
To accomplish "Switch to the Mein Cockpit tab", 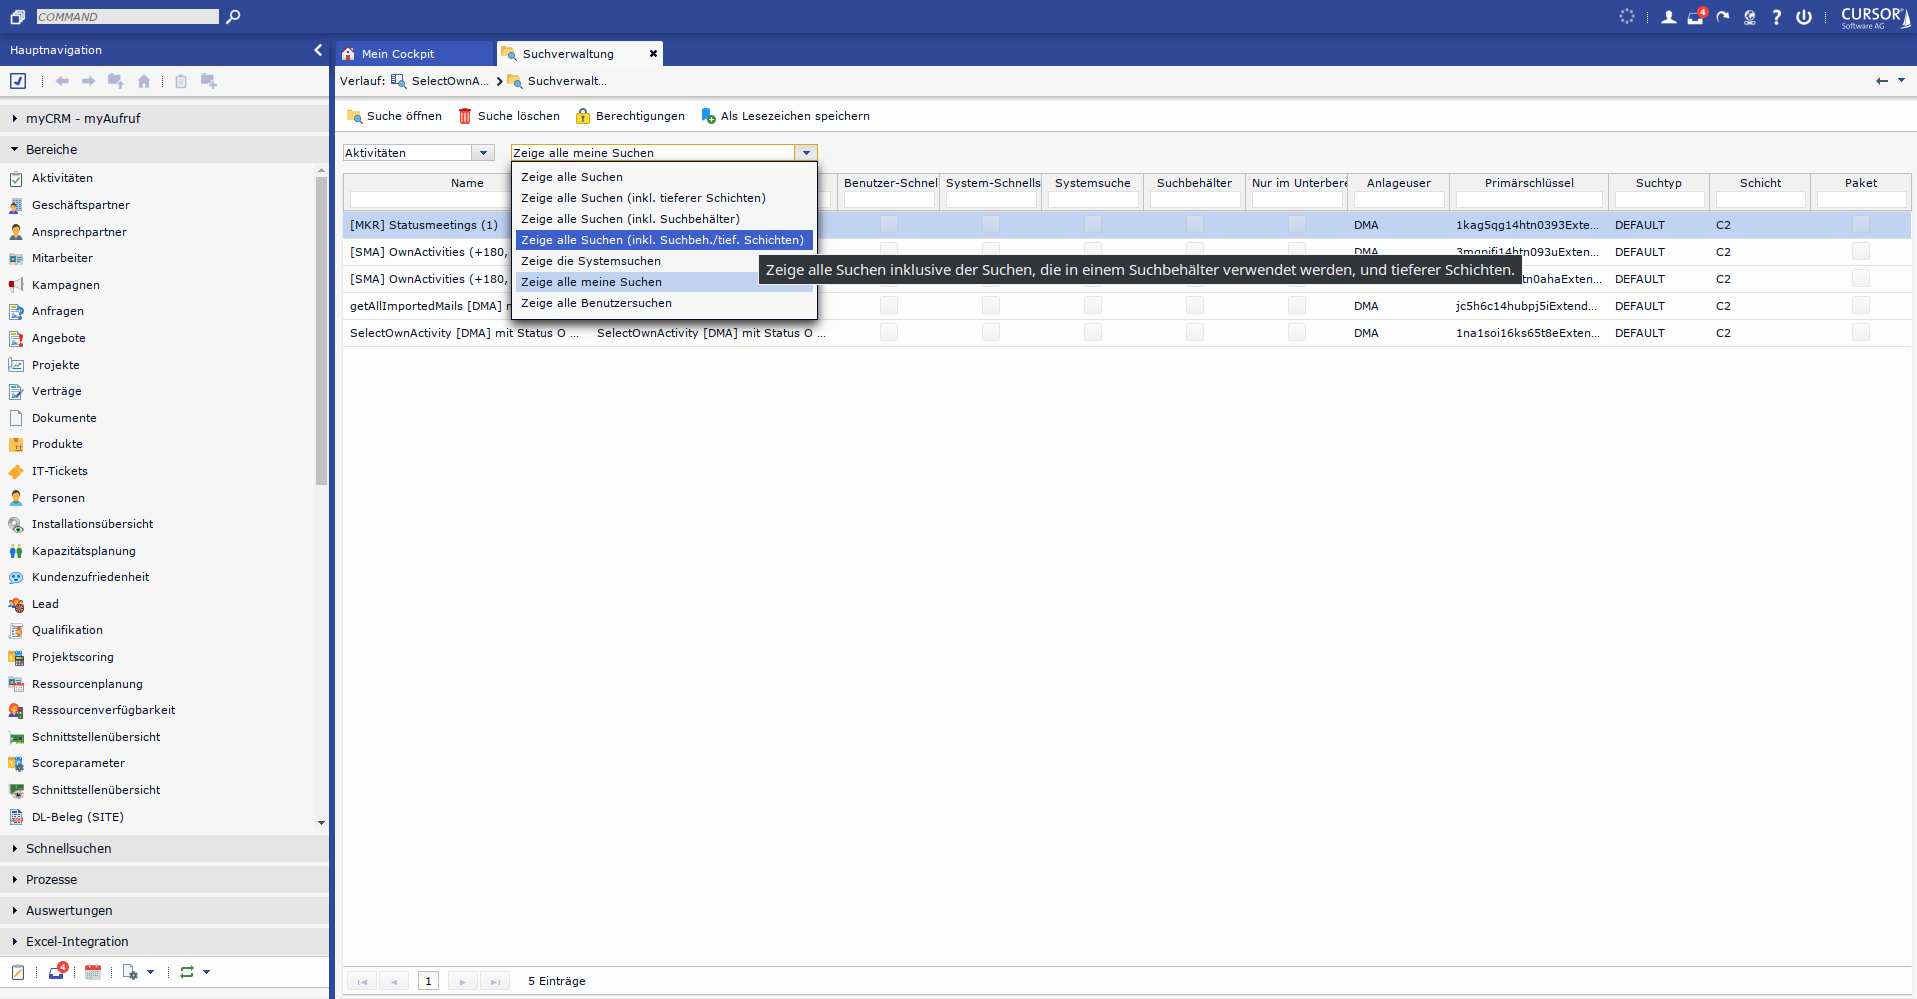I will click(398, 54).
